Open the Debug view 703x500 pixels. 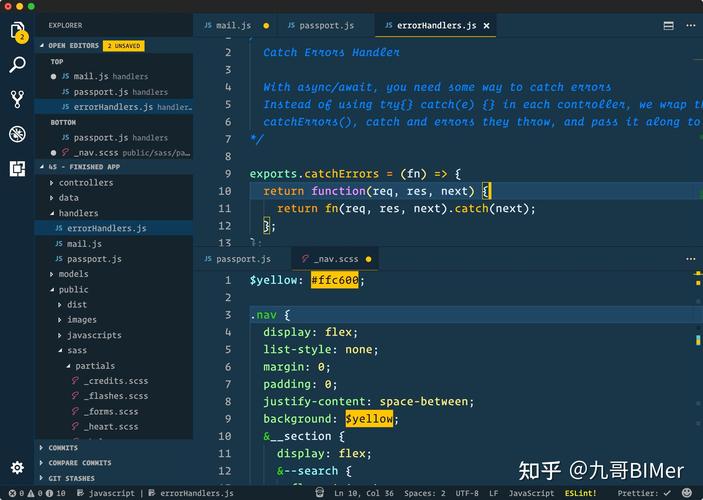click(17, 134)
